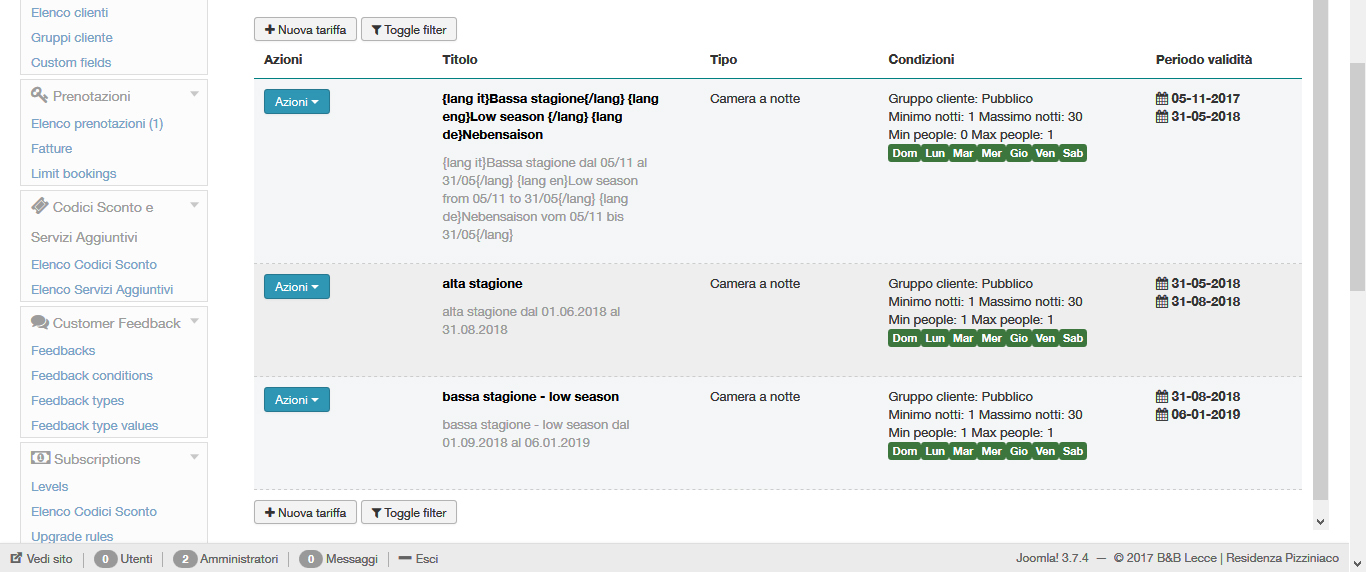Click the ticket icon beside Codici Sconto
Screen dimensions: 1366x572
40,206
